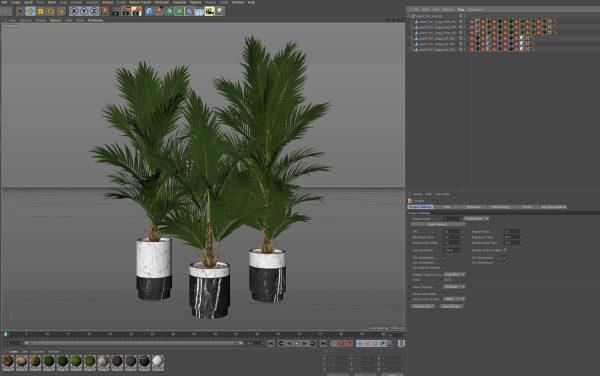Open the Character menu

[179, 2]
